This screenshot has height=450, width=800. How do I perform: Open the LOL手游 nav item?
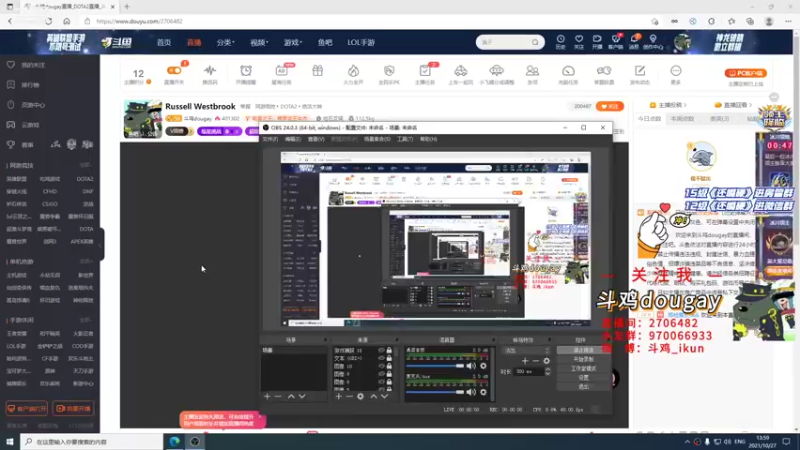pos(361,42)
